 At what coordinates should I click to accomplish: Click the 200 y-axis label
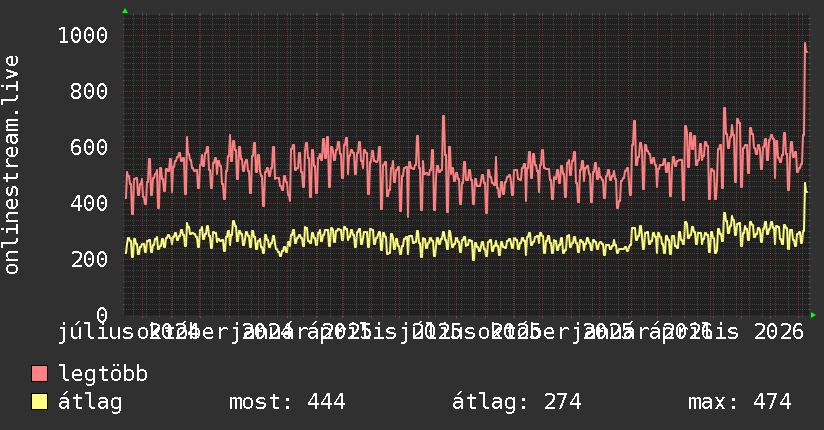(89, 259)
